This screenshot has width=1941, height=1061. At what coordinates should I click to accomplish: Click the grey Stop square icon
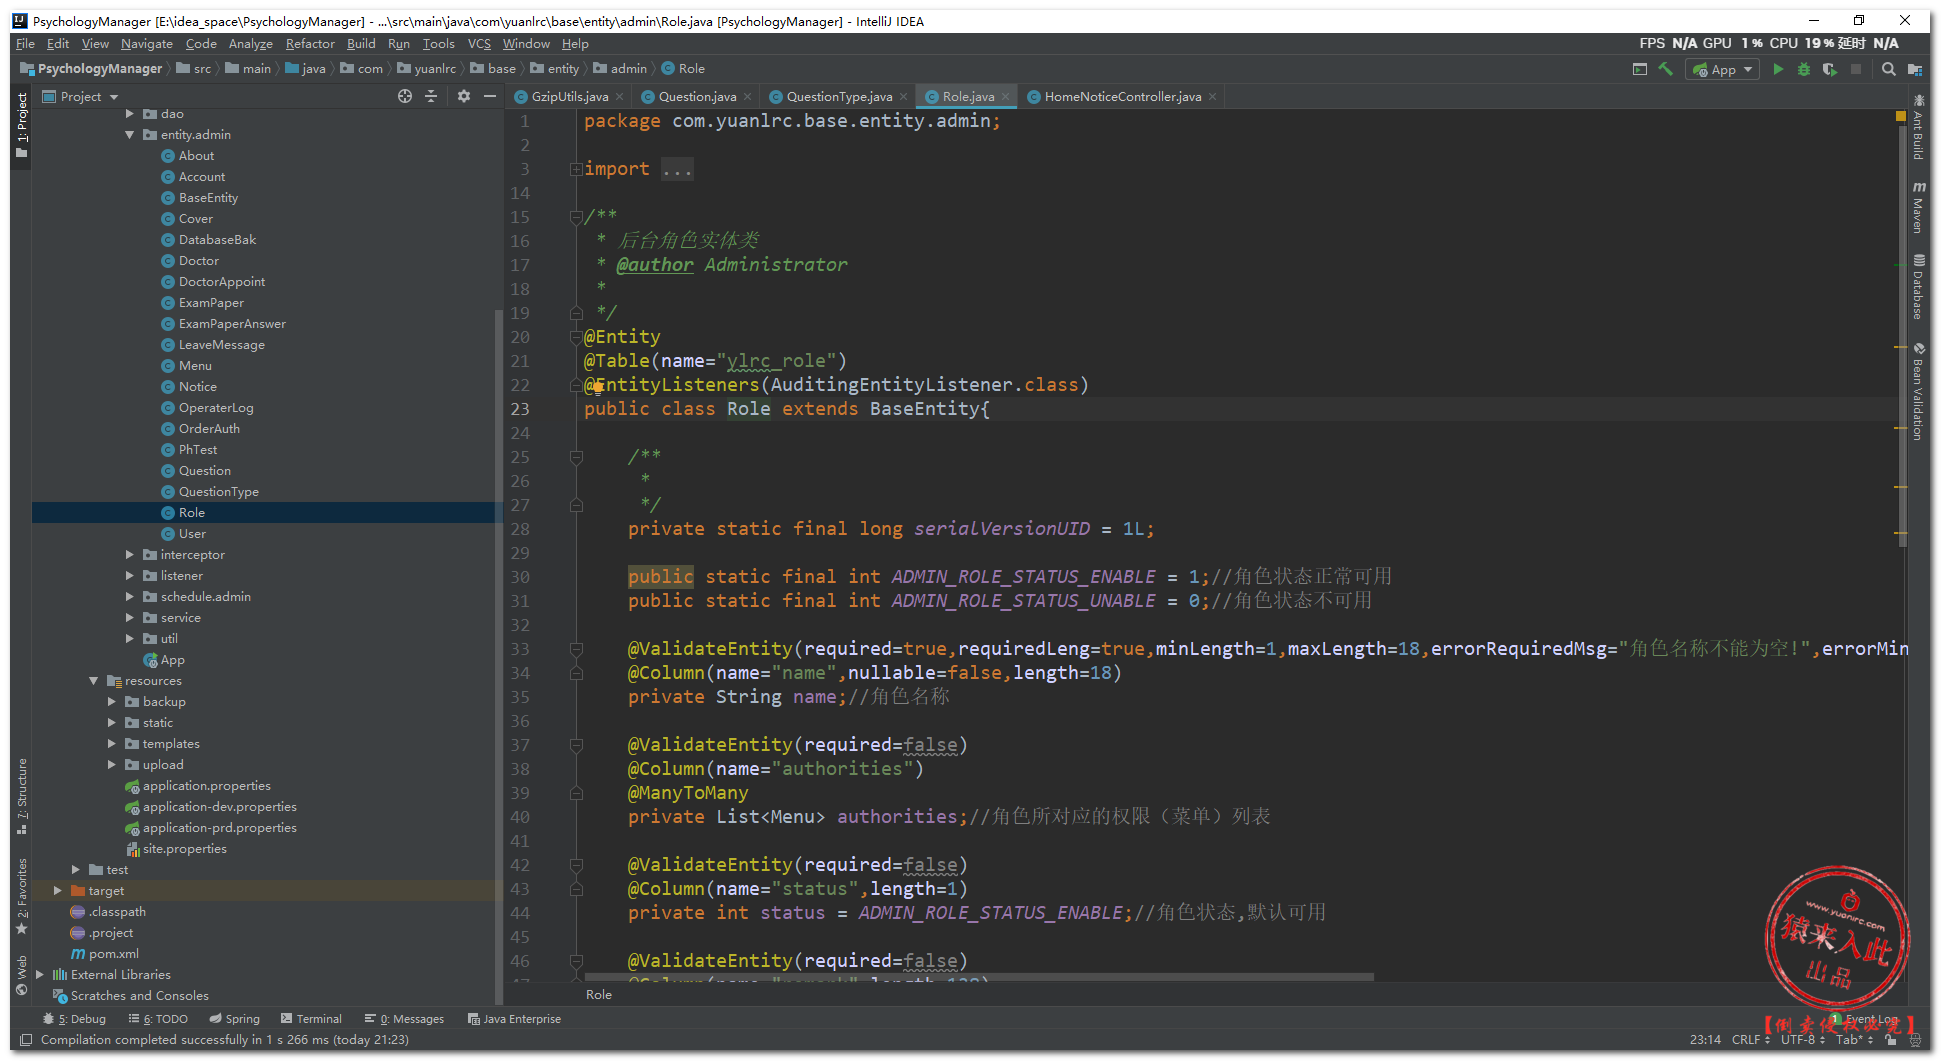(x=1856, y=69)
